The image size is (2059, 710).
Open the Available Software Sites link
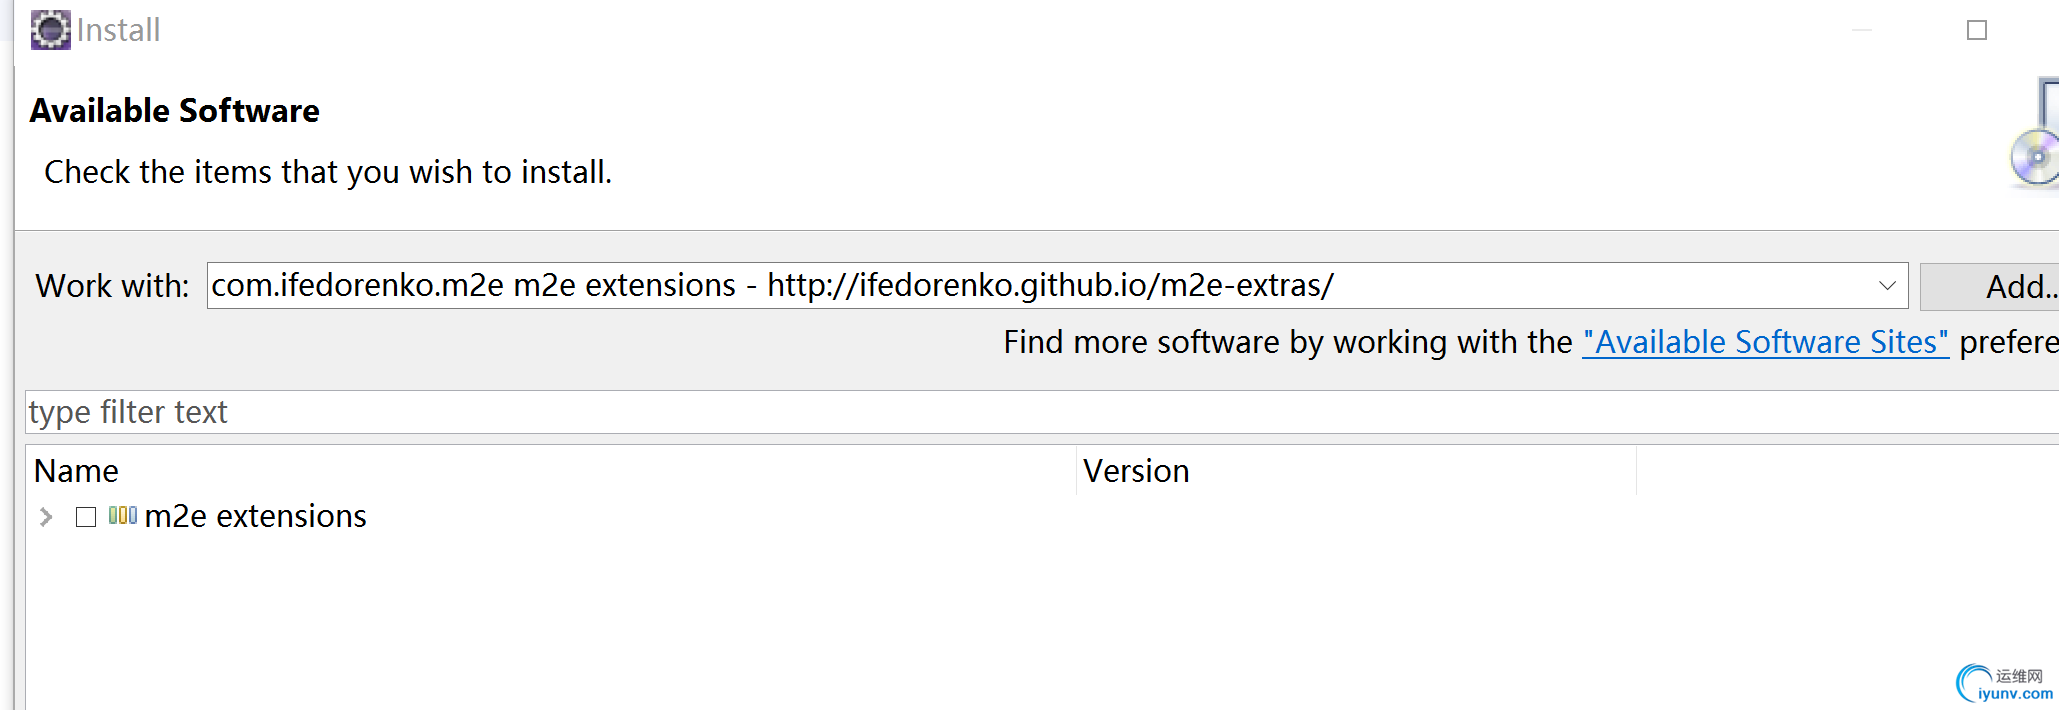[1766, 342]
